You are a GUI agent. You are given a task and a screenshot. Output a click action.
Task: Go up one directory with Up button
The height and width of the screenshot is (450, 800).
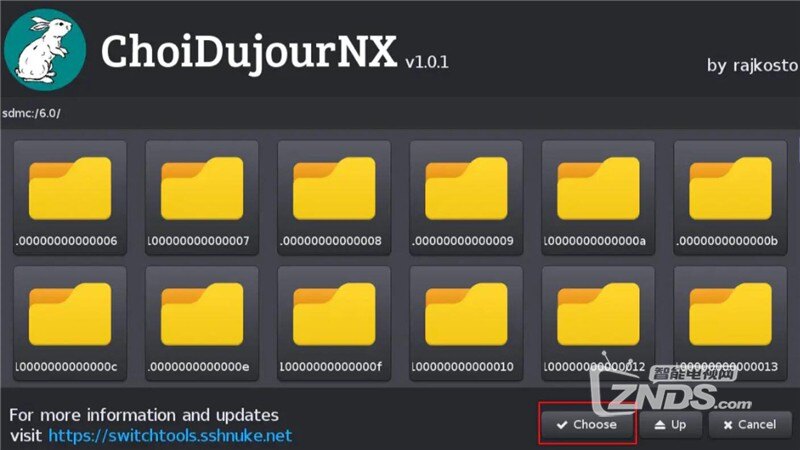(670, 424)
